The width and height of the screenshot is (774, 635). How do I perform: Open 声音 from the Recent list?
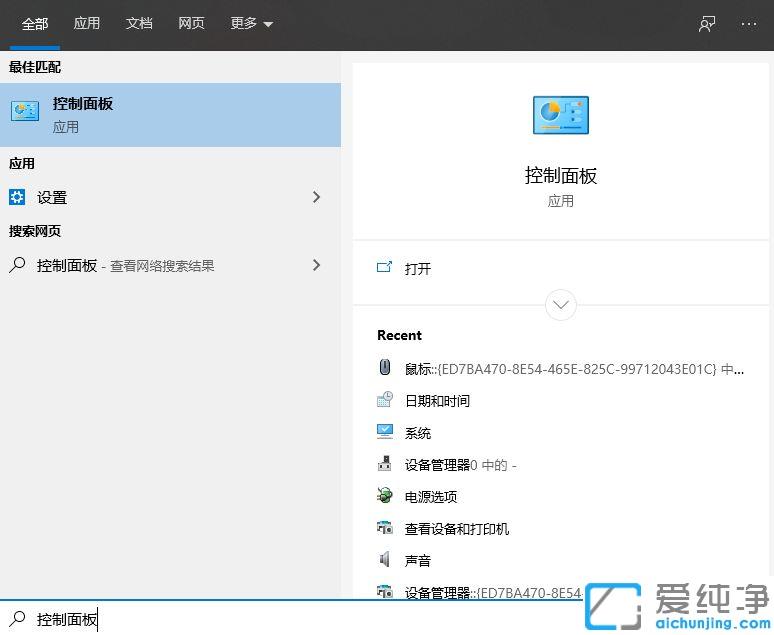coord(418,561)
